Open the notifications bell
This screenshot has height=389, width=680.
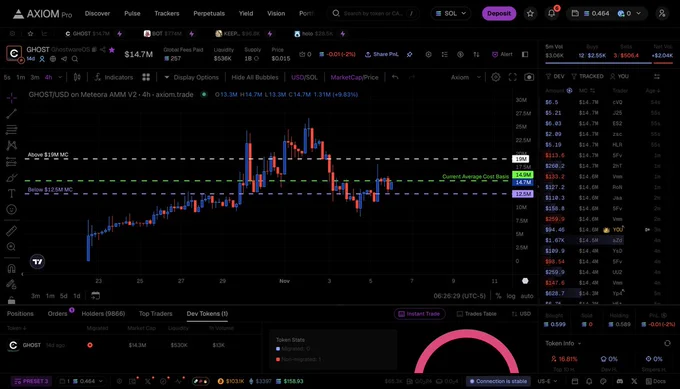552,13
